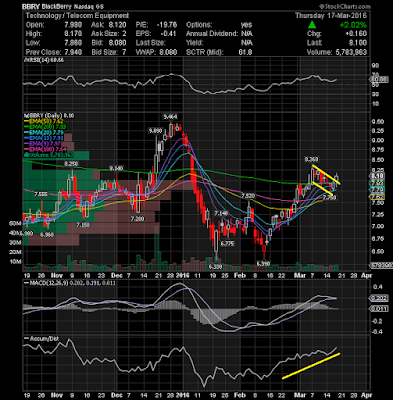Click the 7.140 price label
Viewport: 393px width, 400px height.
pyautogui.click(x=221, y=213)
